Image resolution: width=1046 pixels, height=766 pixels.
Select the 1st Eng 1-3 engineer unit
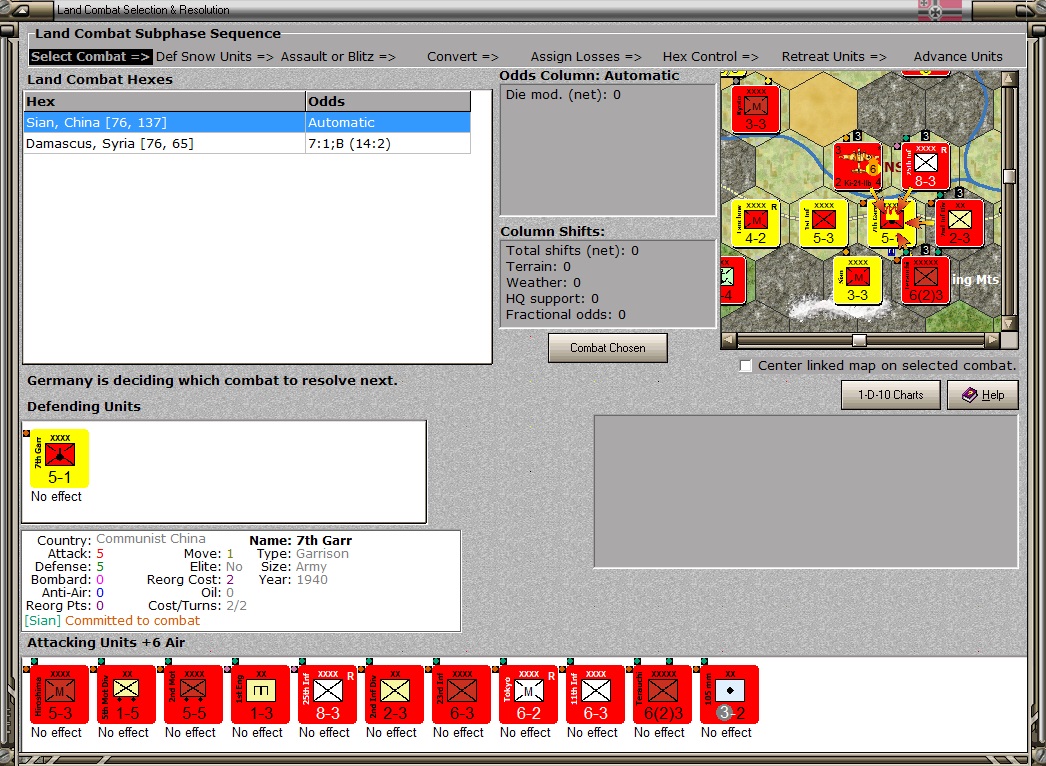point(260,694)
